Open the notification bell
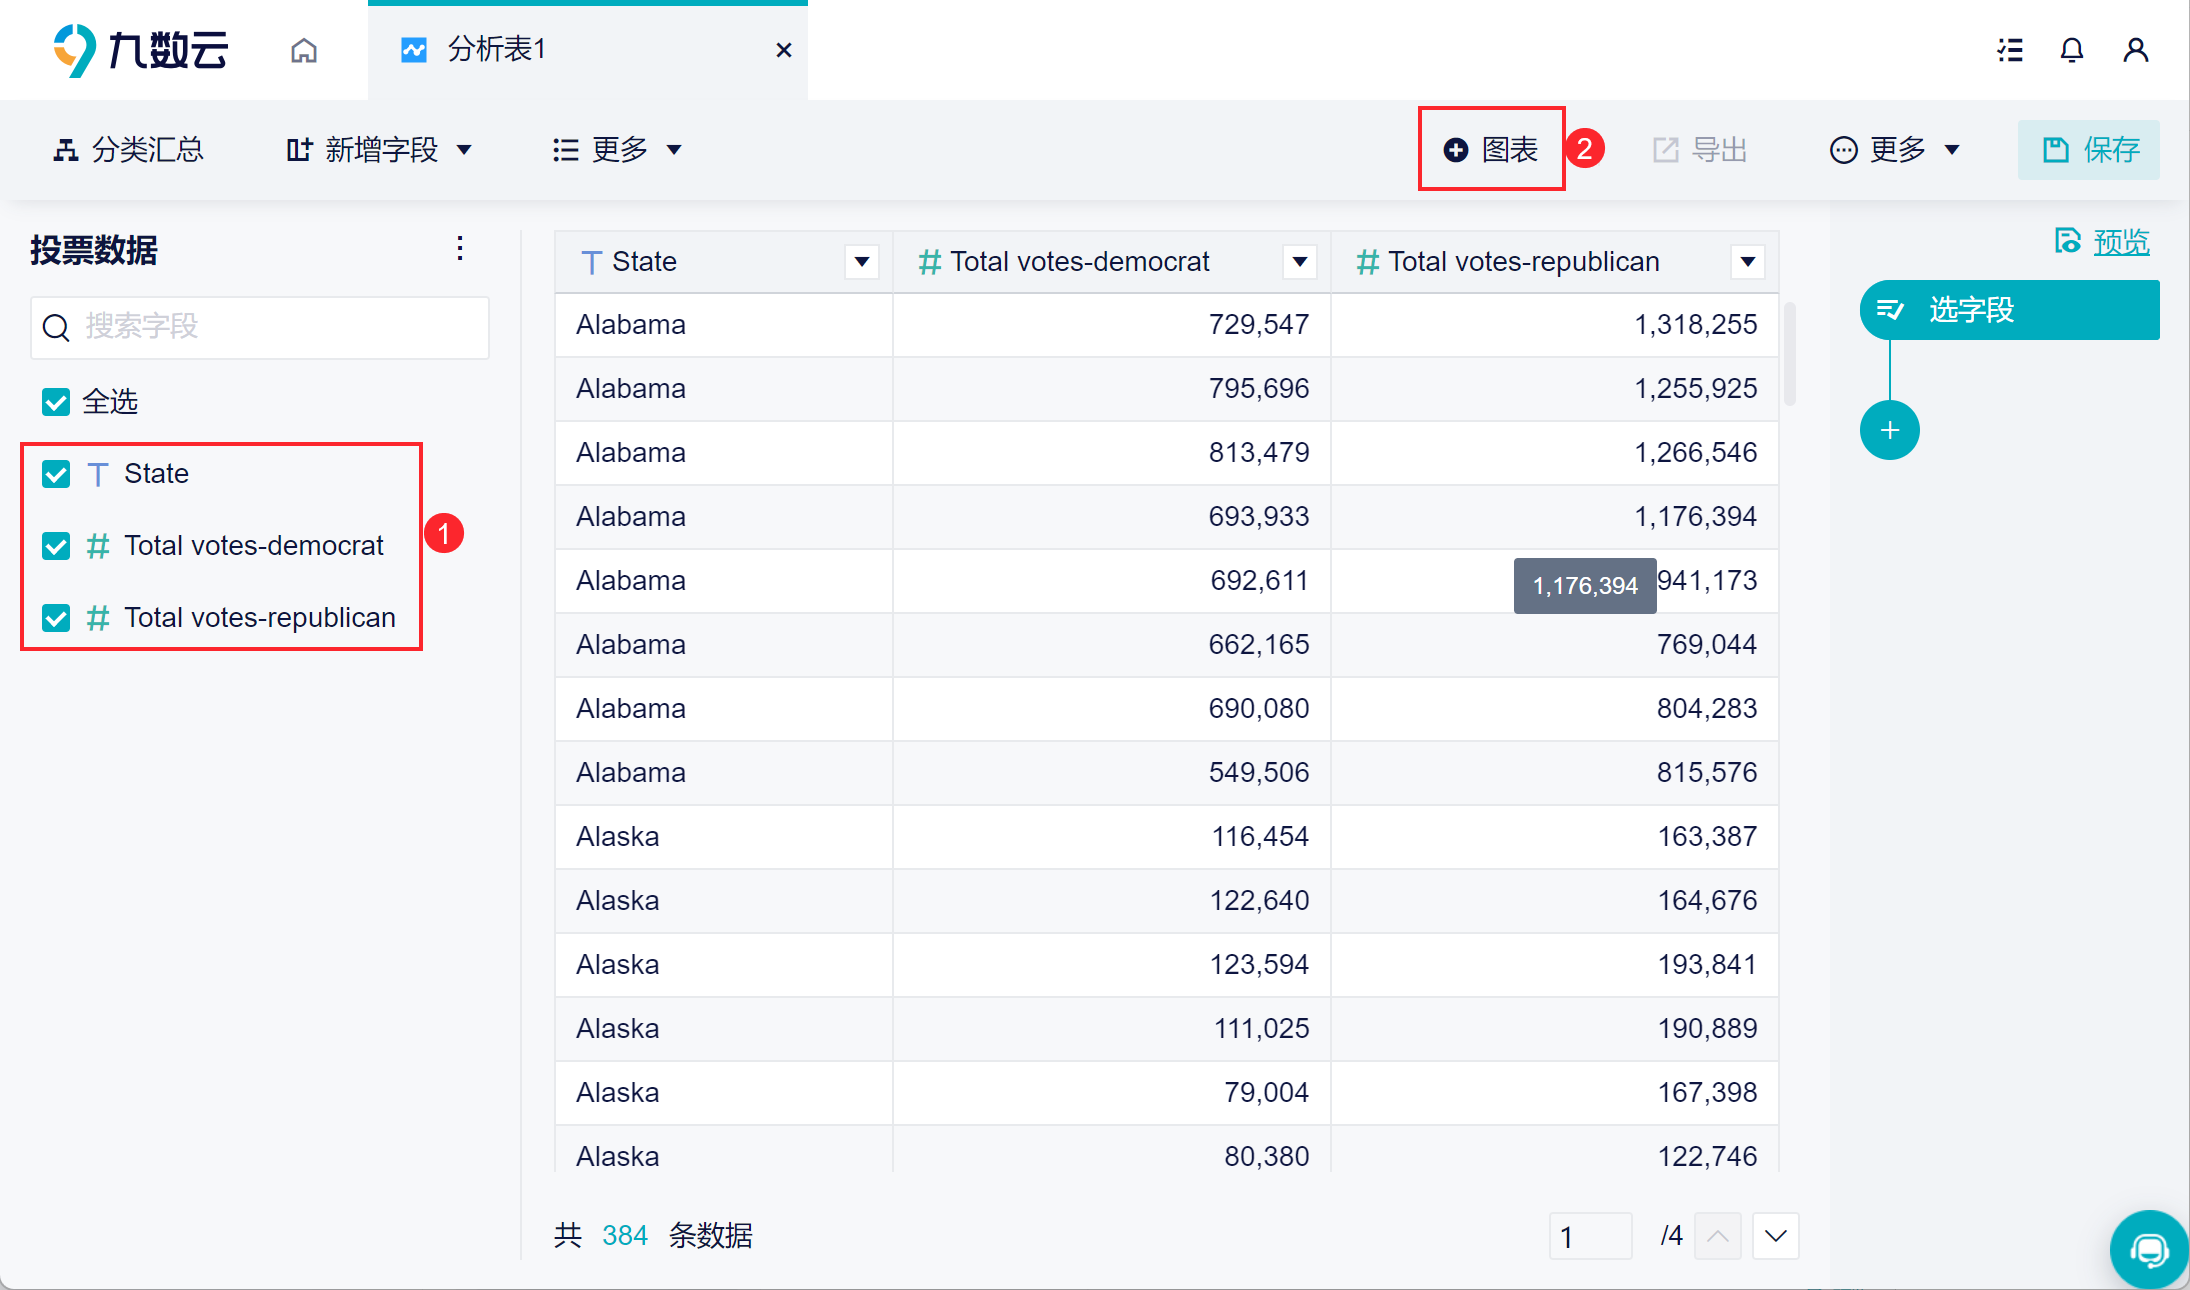 (x=2072, y=50)
